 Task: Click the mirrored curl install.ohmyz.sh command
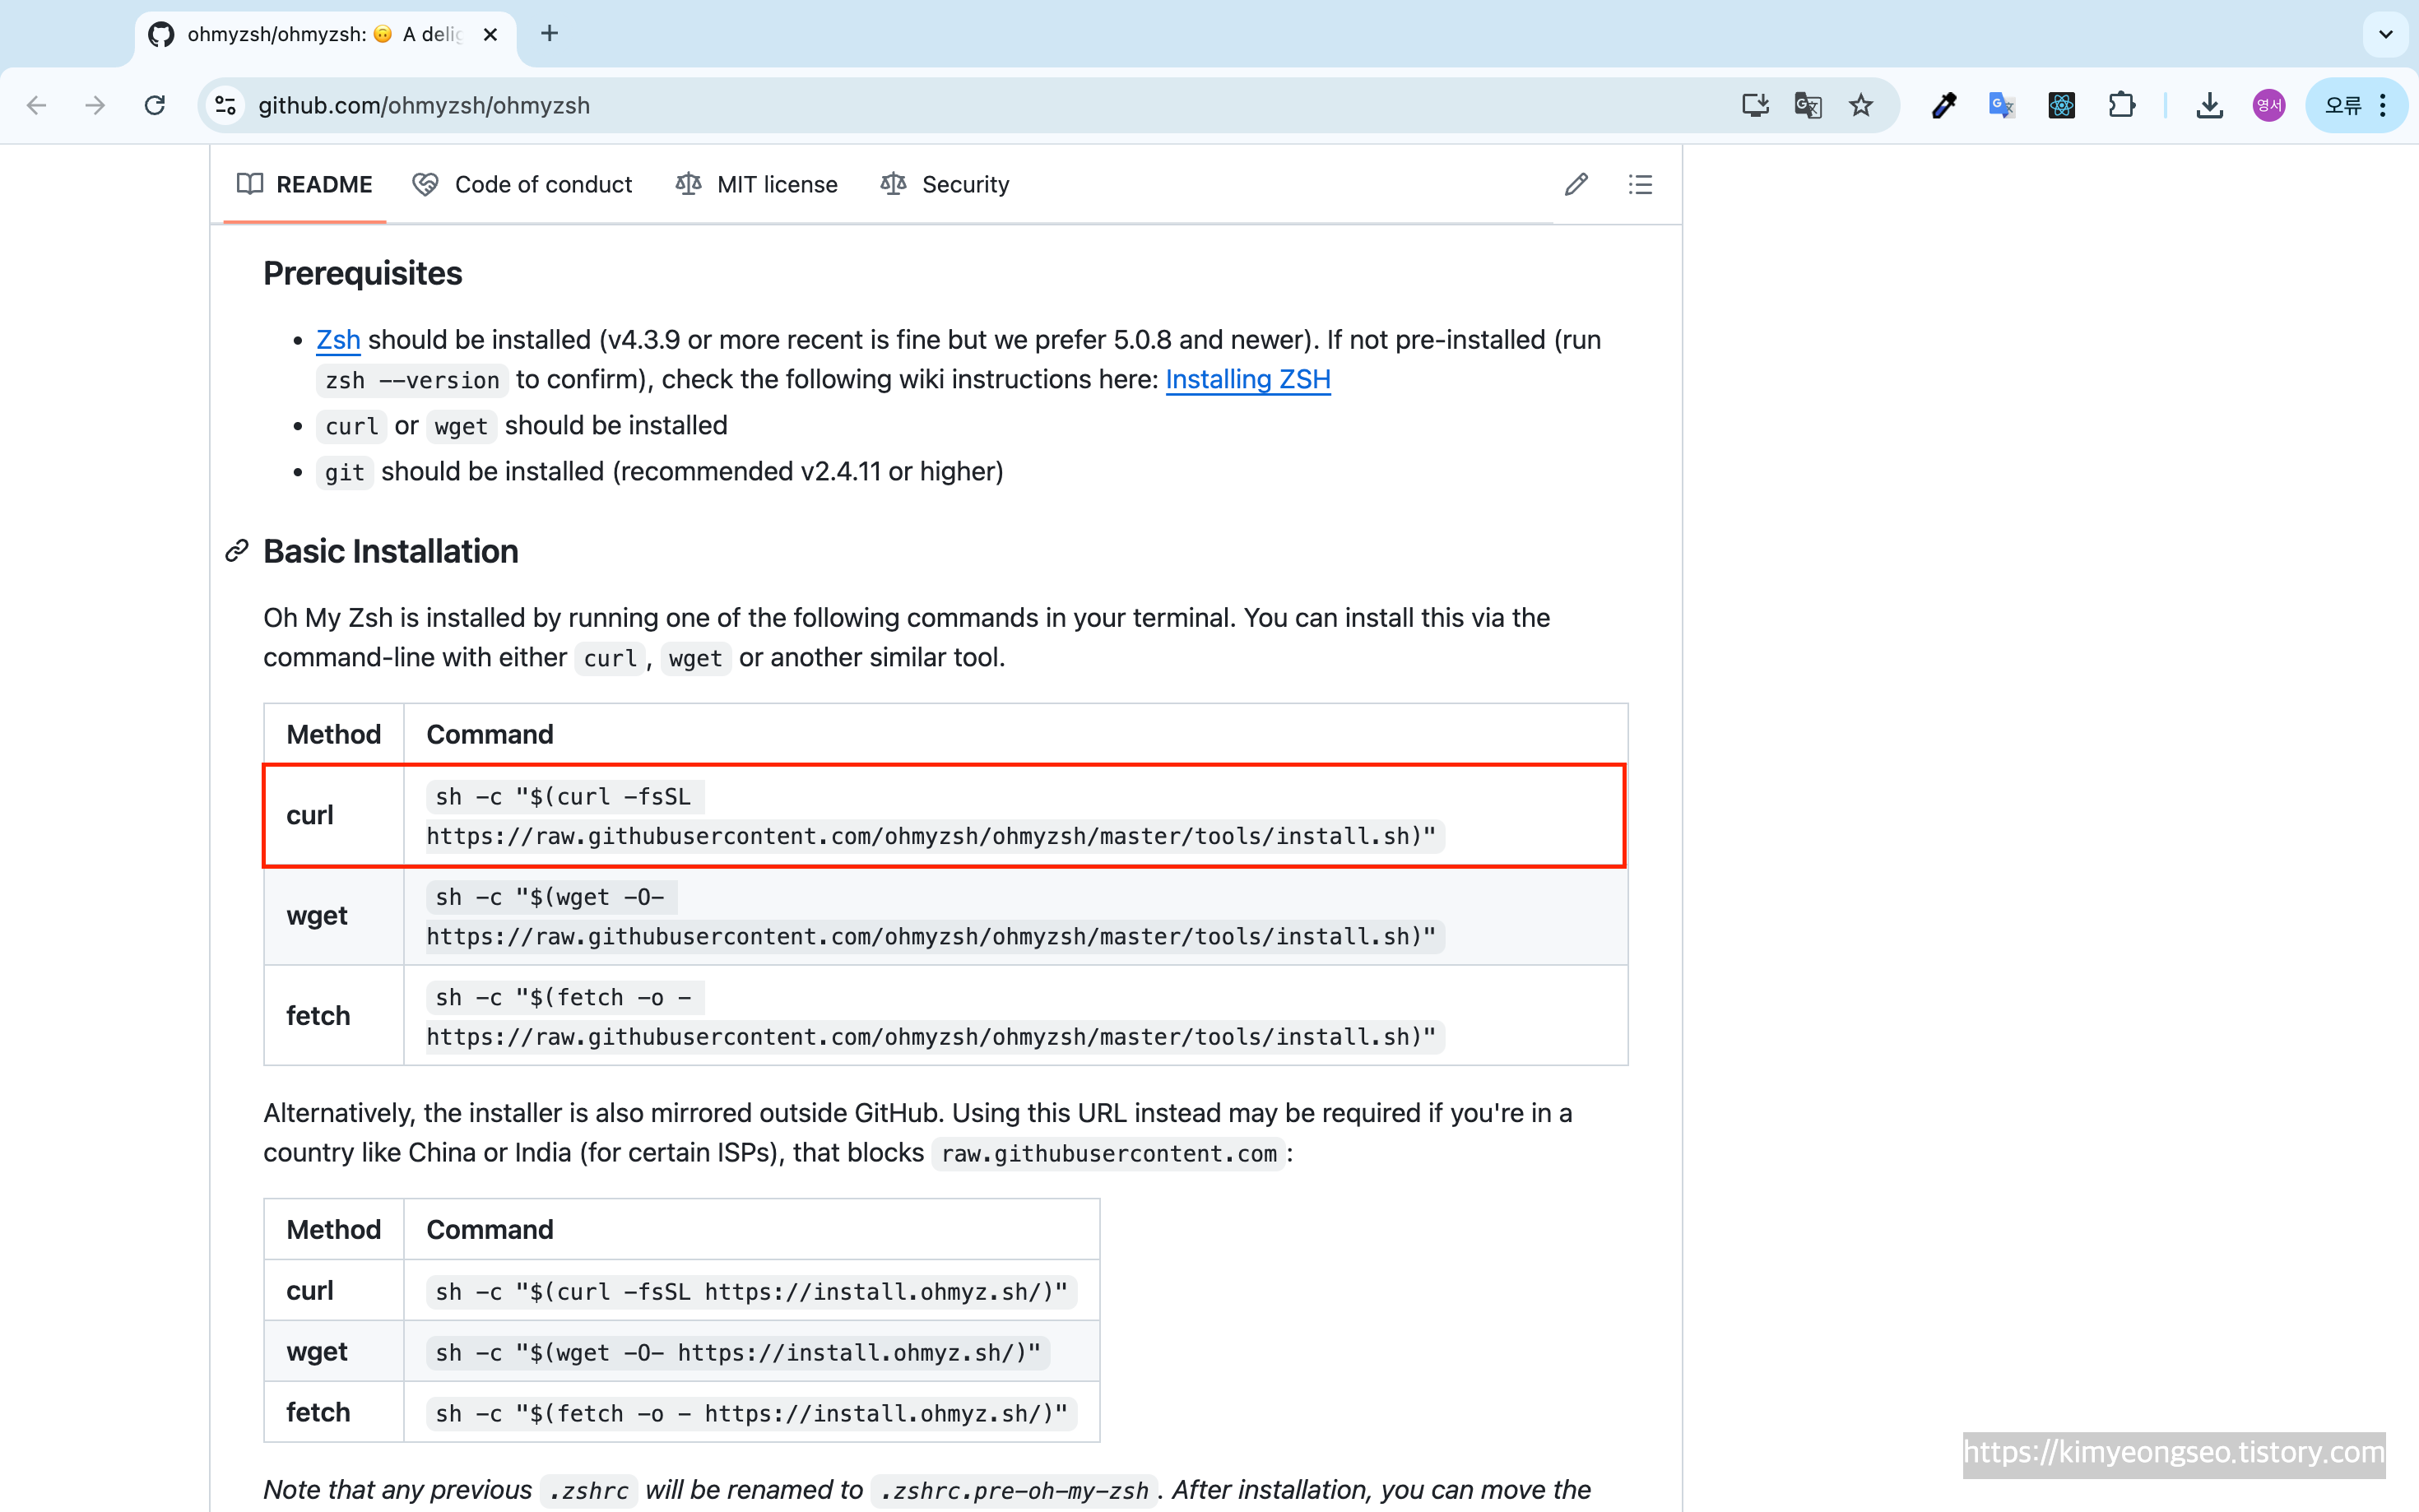751,1291
